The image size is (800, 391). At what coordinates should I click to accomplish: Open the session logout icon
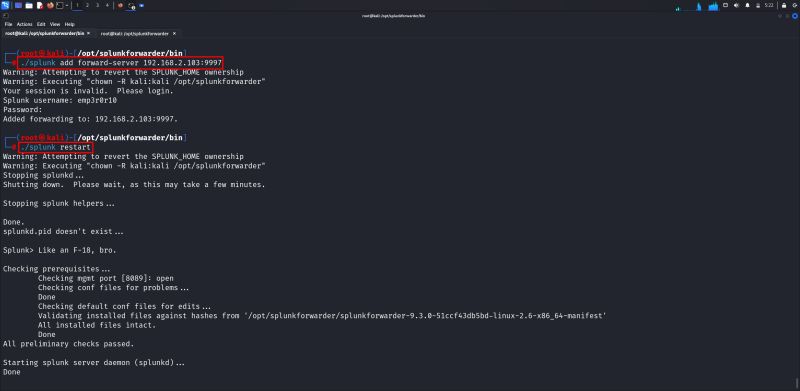click(794, 6)
